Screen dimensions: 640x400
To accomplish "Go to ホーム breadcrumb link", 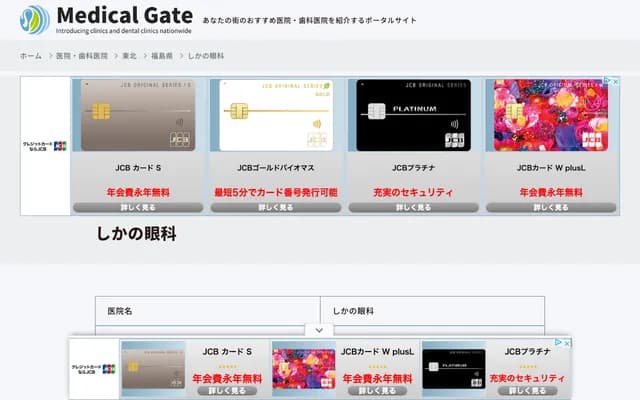I will click(x=31, y=56).
